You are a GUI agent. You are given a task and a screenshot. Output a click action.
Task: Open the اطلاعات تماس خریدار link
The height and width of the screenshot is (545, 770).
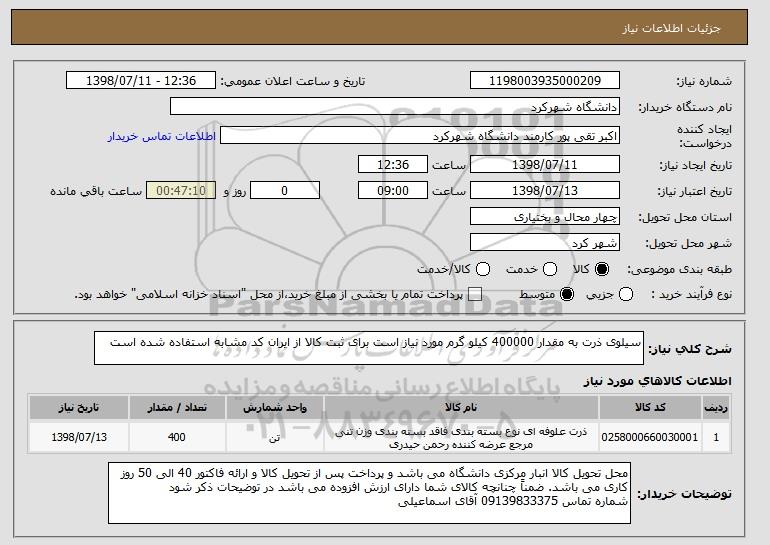[162, 136]
